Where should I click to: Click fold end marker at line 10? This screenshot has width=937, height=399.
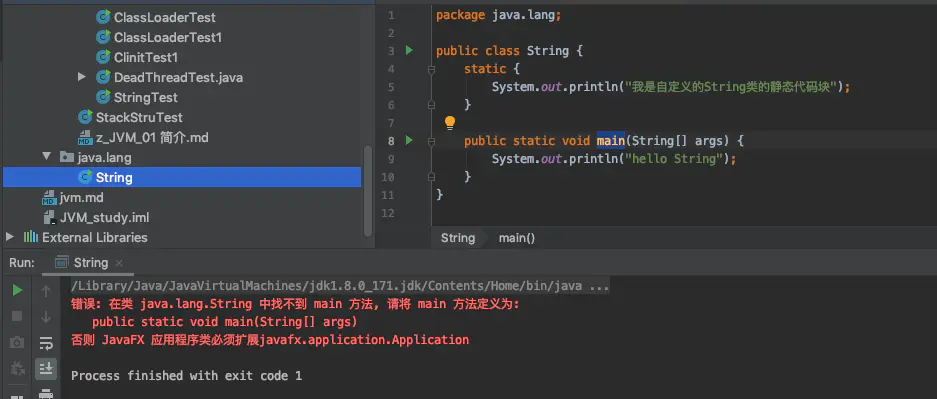431,177
